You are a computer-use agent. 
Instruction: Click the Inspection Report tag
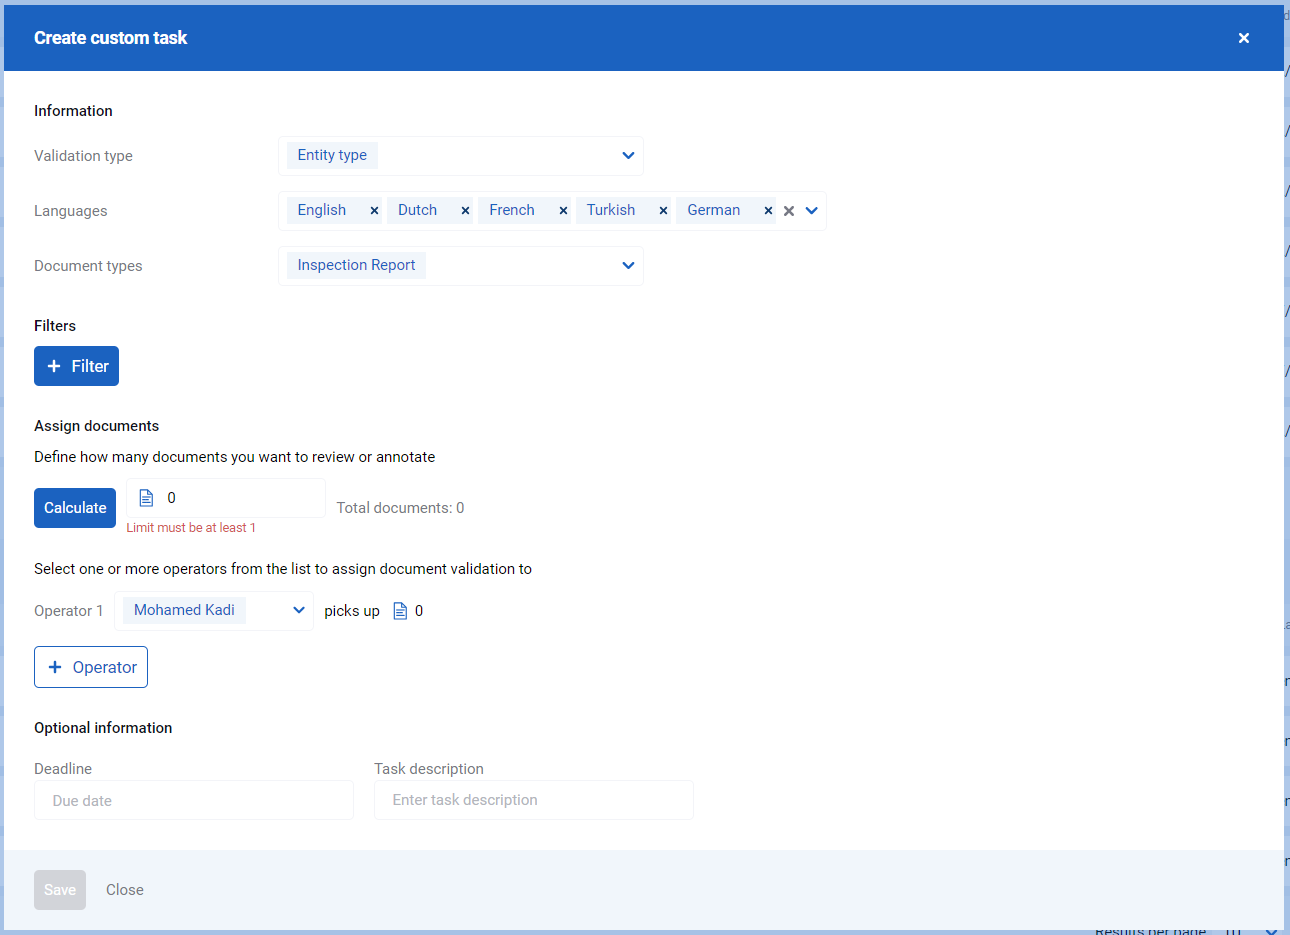[356, 265]
